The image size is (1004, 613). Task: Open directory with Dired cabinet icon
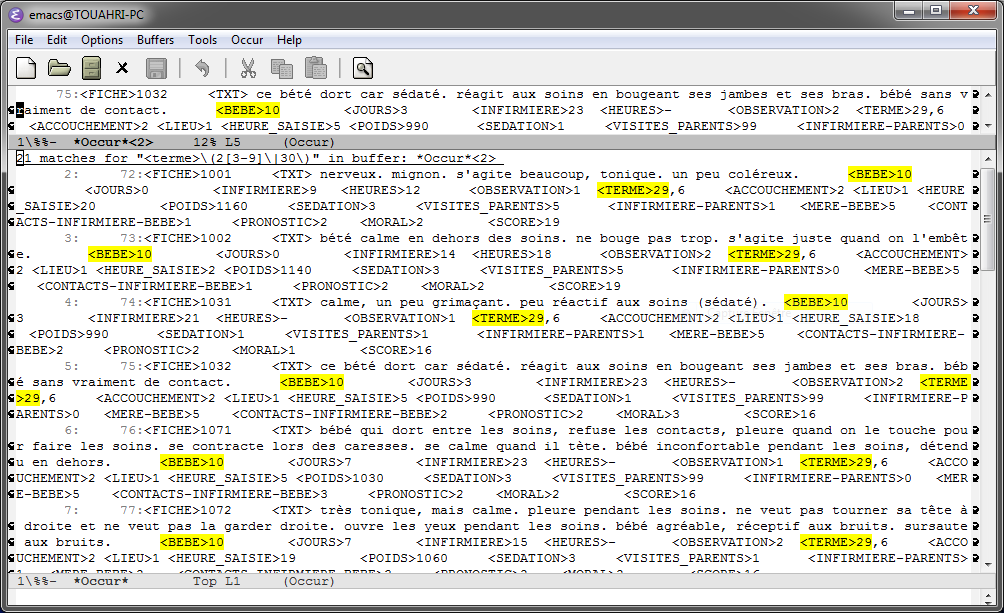(92, 68)
